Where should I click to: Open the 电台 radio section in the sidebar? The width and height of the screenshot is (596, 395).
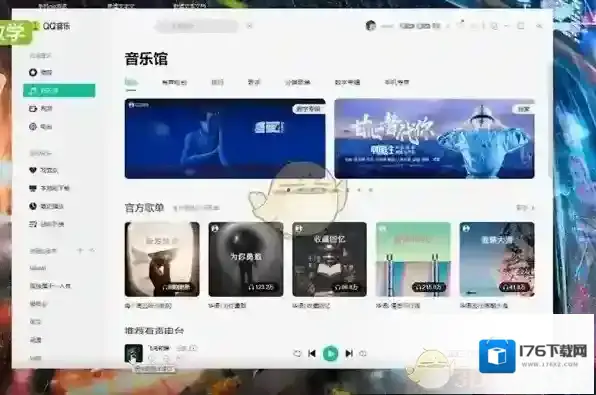click(41, 127)
